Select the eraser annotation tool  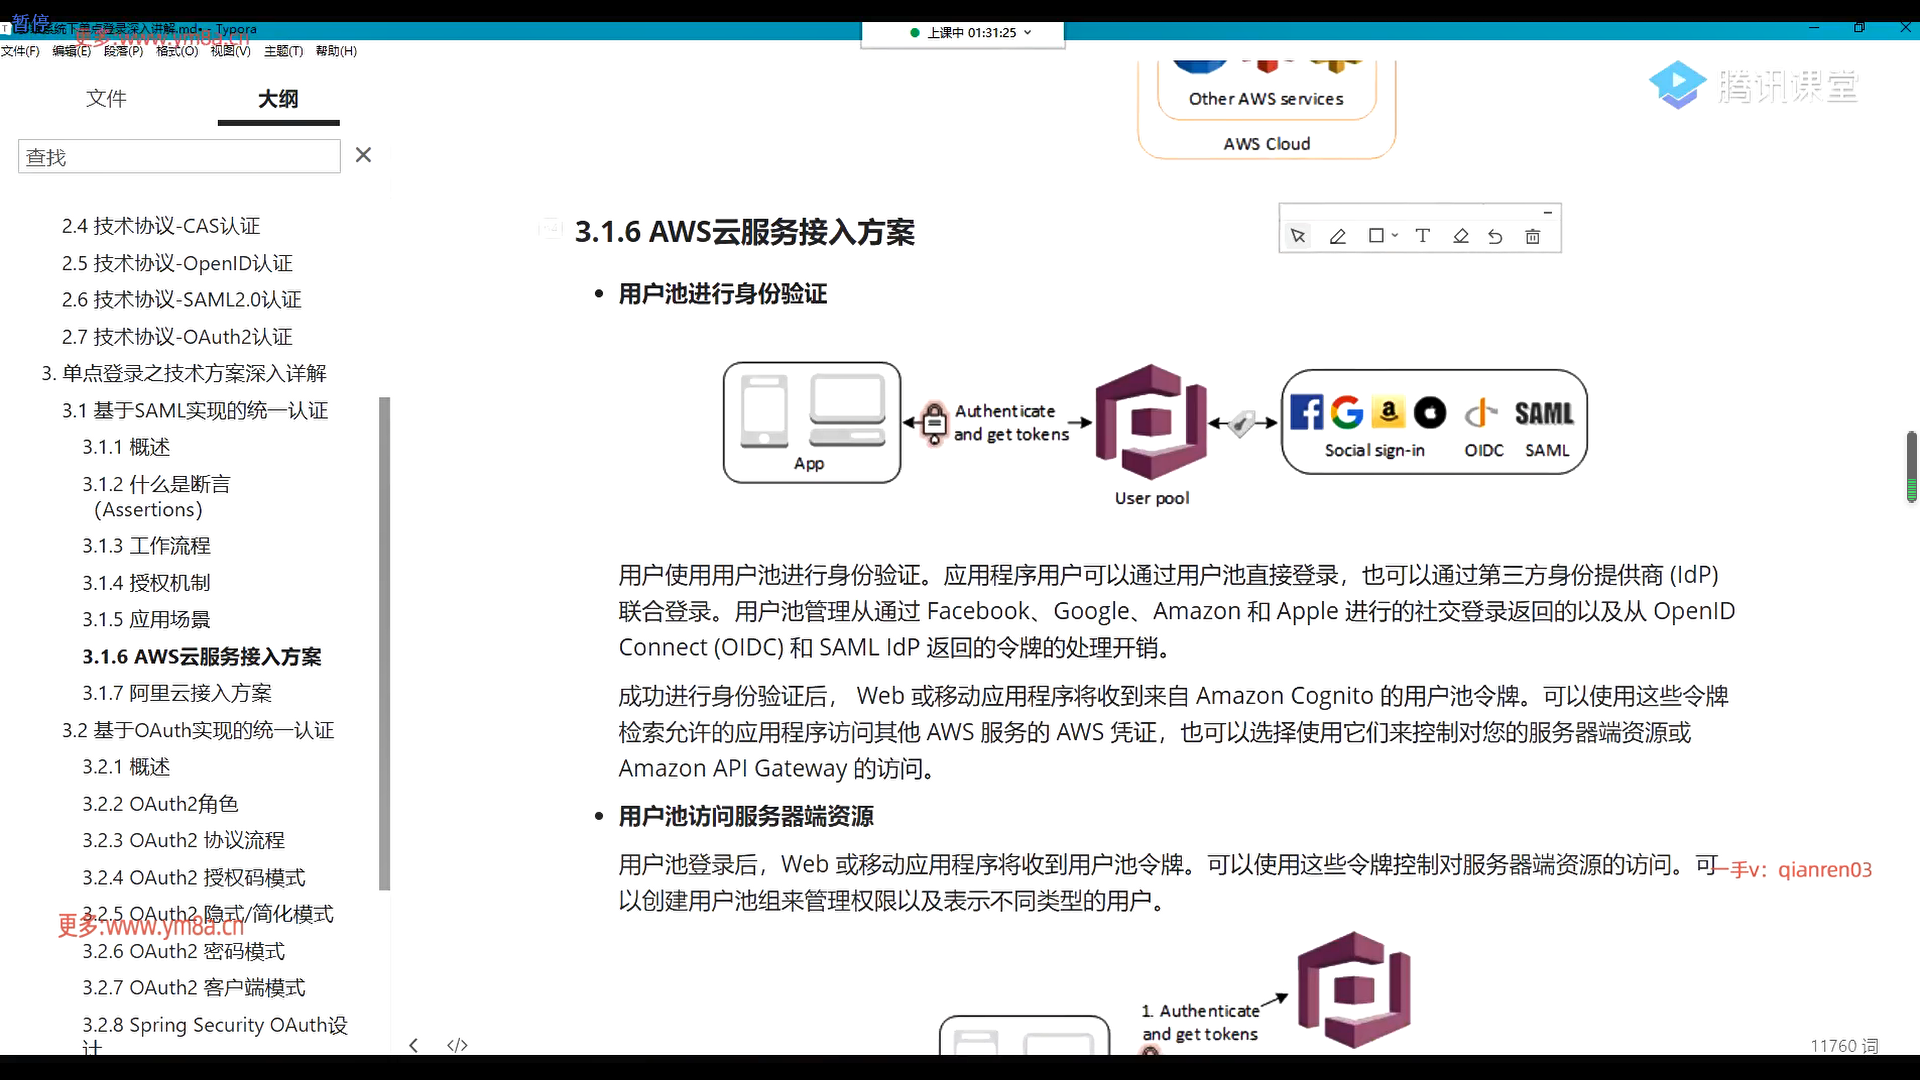1460,236
